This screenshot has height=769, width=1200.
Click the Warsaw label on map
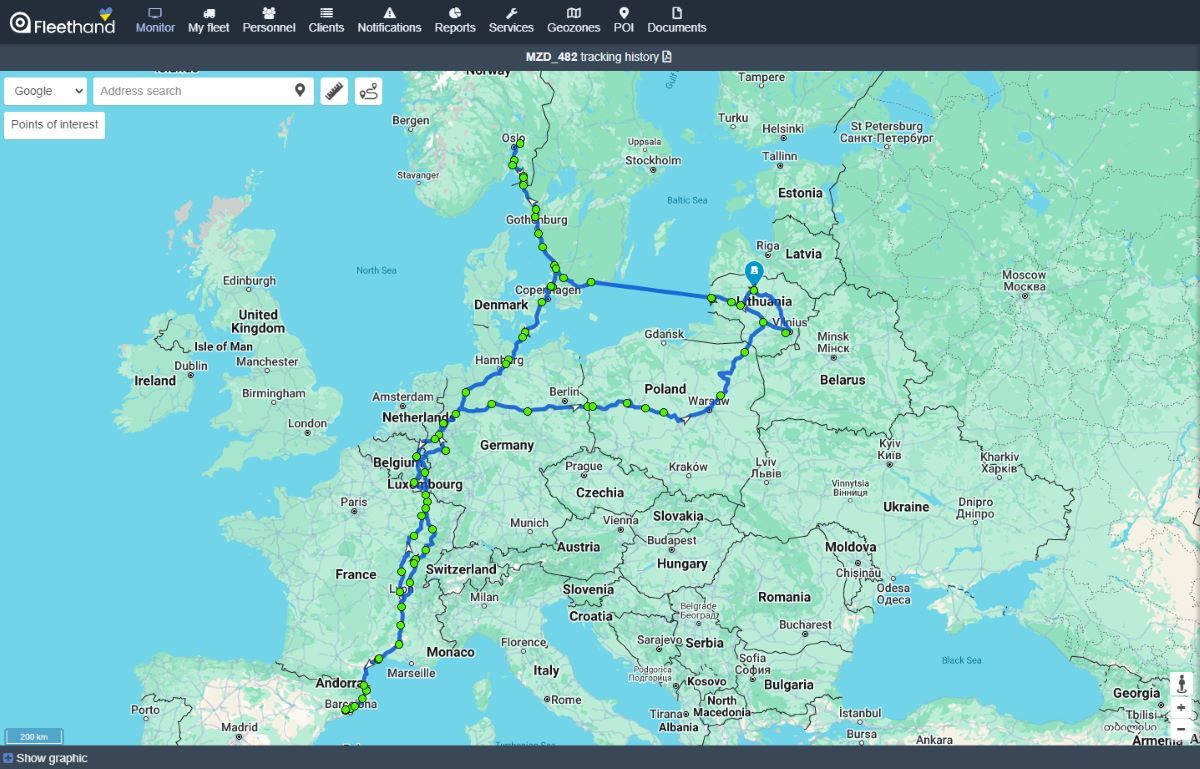click(x=709, y=401)
